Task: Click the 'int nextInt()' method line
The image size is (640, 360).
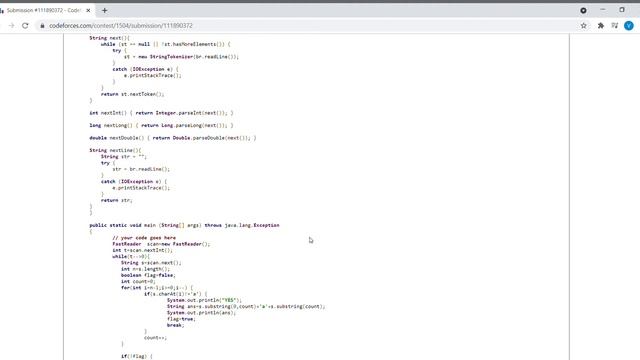Action: [x=161, y=113]
